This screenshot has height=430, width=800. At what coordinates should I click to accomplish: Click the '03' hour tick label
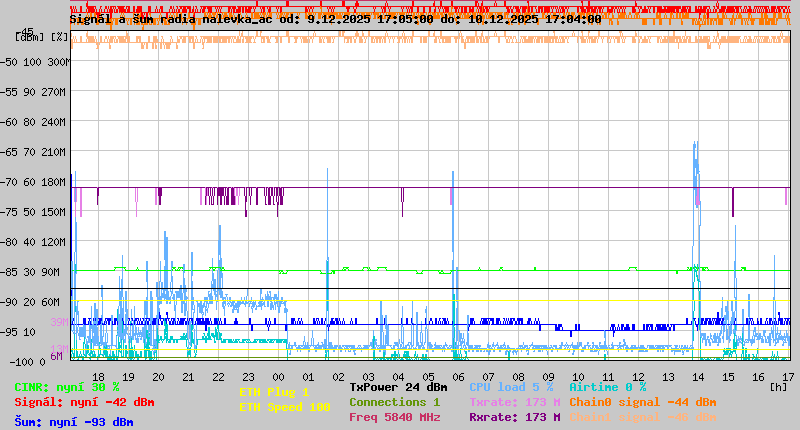(368, 377)
